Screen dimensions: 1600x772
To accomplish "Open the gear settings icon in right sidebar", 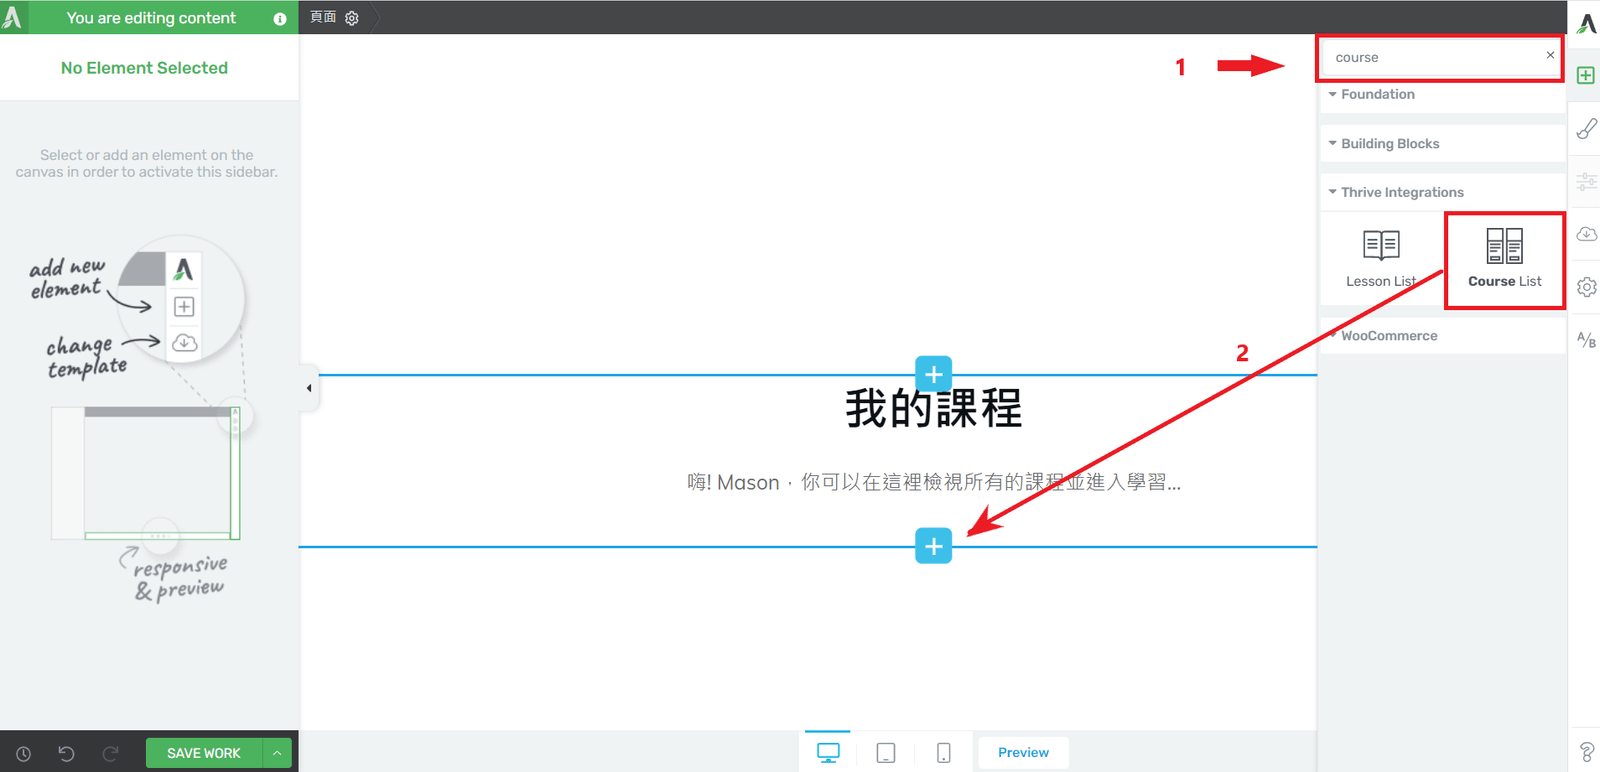I will pos(1586,287).
